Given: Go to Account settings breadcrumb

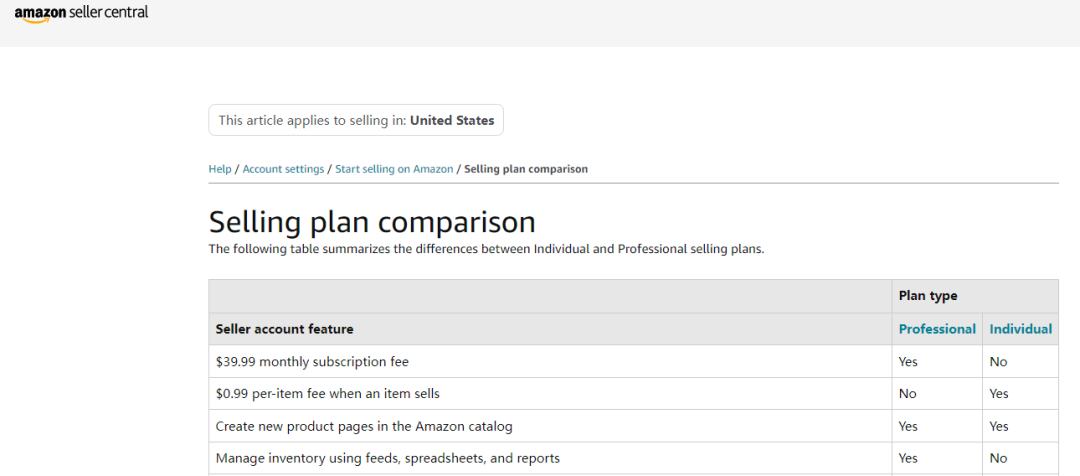Looking at the screenshot, I should pyautogui.click(x=283, y=169).
